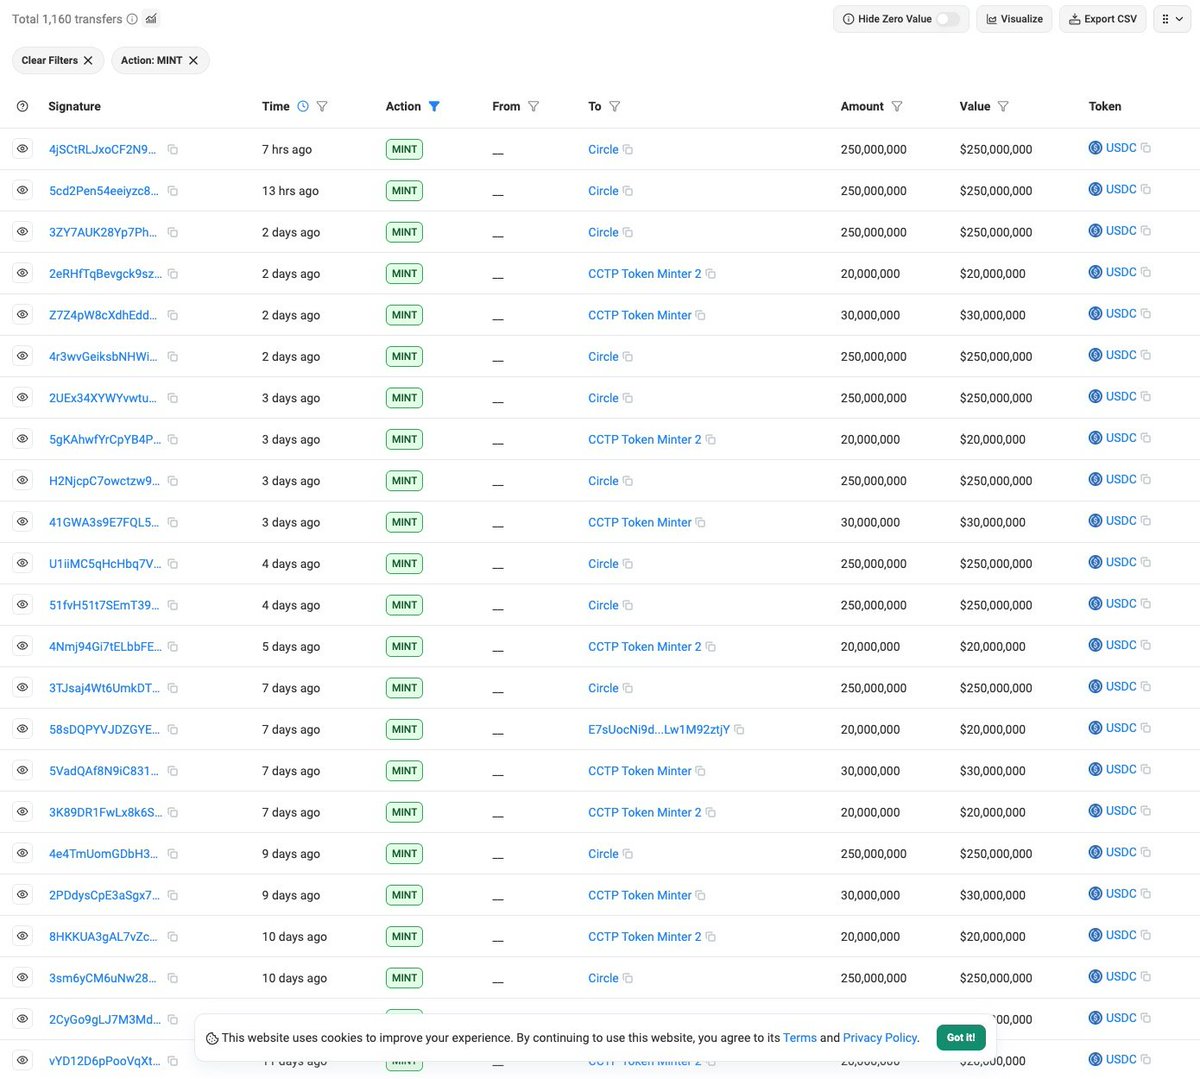Open the From column filter

(x=534, y=106)
